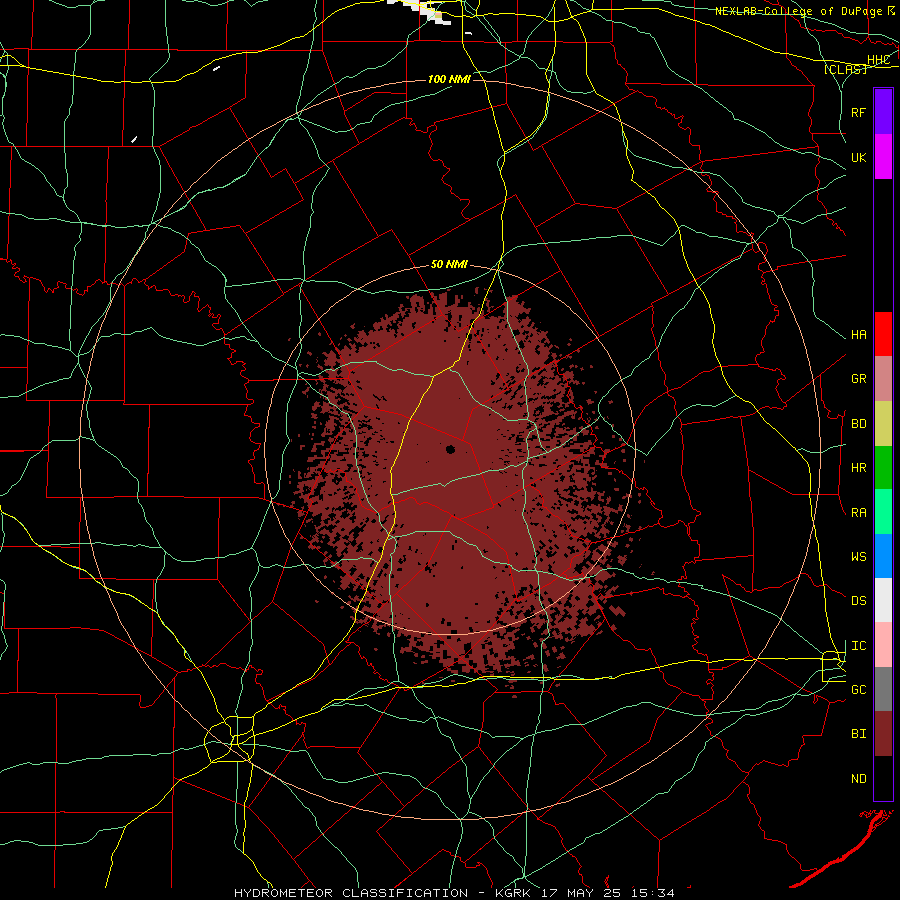Image resolution: width=900 pixels, height=900 pixels.
Task: Click the RA legend label
Action: click(x=859, y=513)
